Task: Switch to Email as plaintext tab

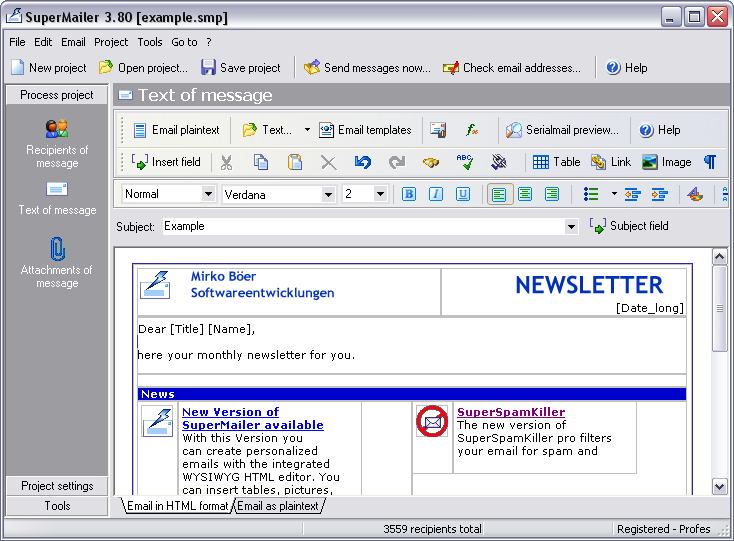Action: 278,506
